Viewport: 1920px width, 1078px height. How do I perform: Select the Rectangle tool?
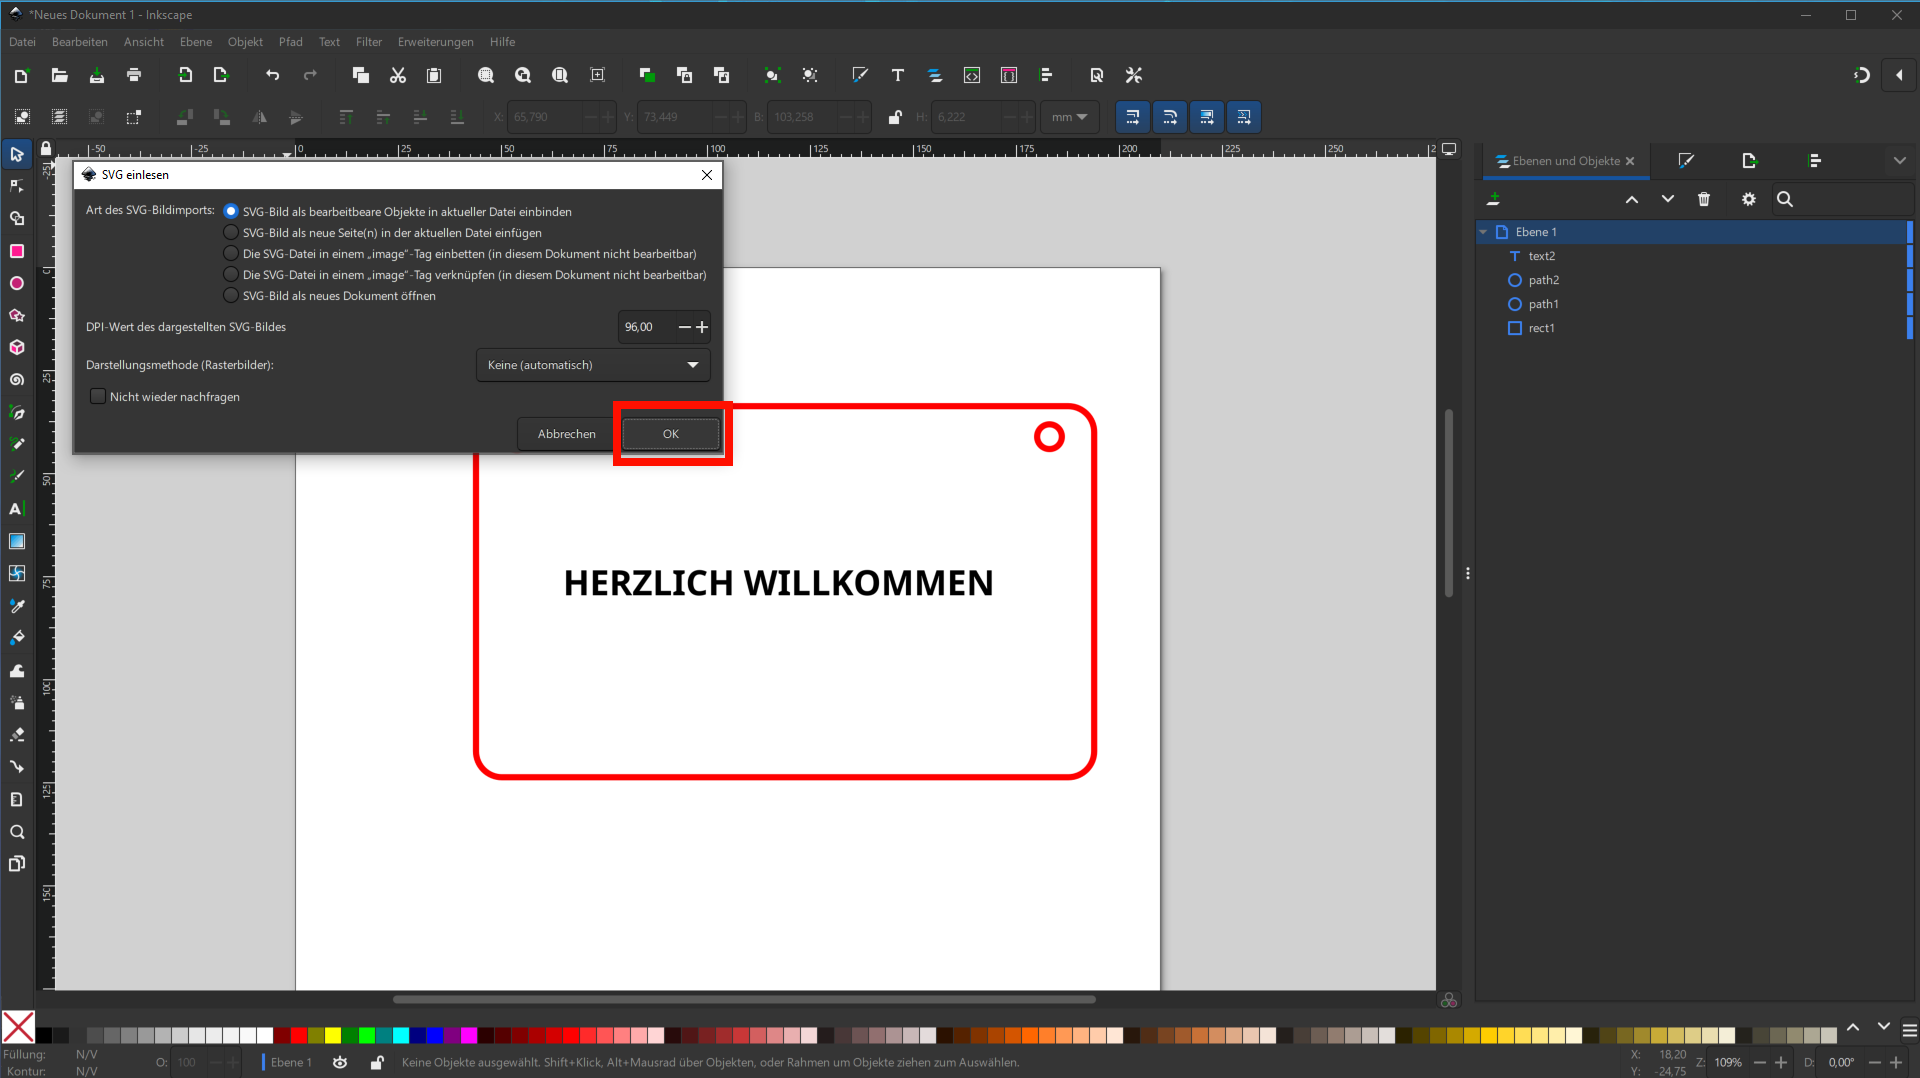(17, 251)
